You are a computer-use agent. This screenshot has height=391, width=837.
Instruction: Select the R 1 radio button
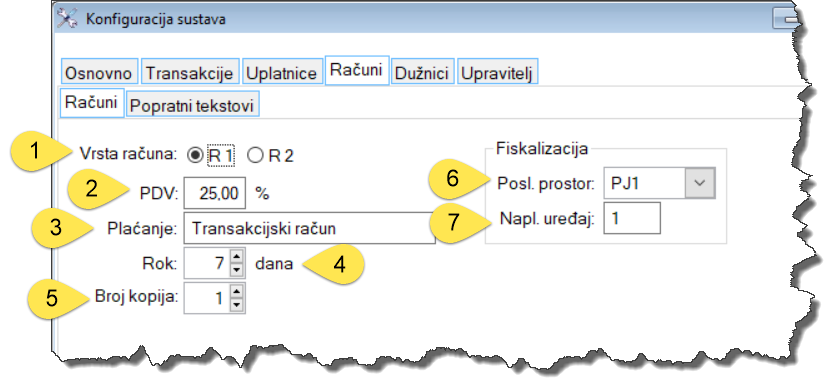tap(195, 155)
